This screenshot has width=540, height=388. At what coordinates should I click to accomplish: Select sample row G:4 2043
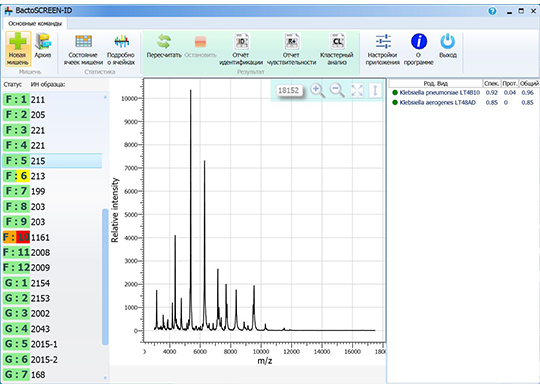pyautogui.click(x=52, y=329)
